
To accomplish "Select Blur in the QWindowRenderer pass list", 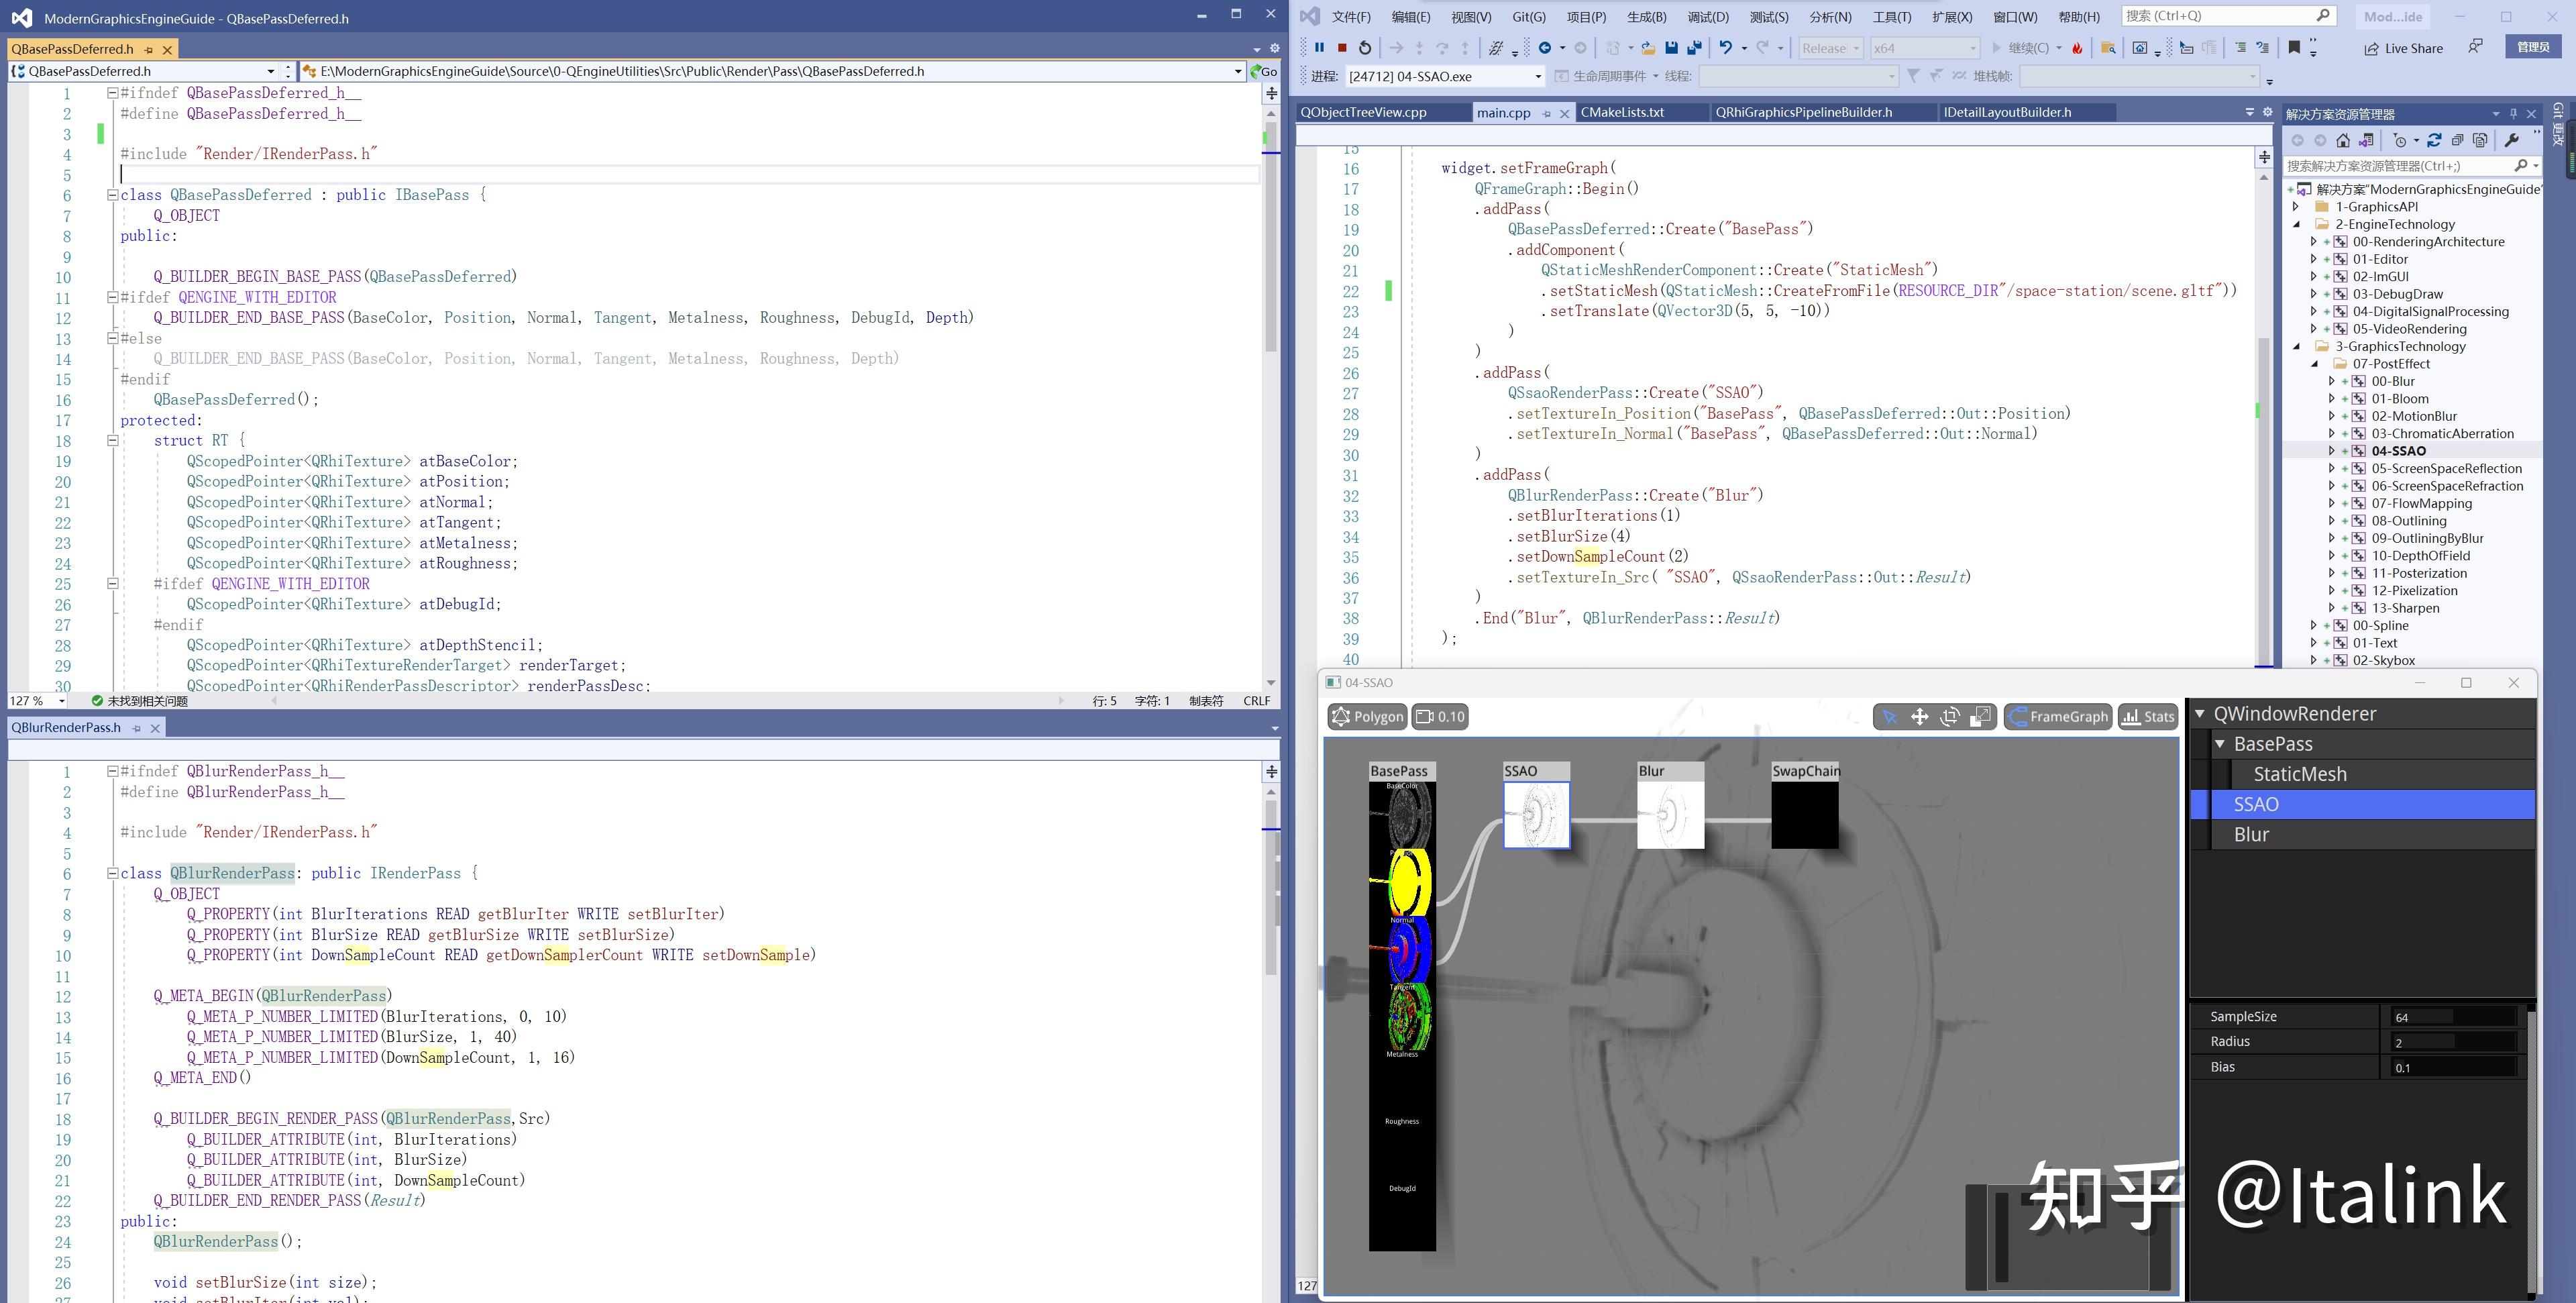I will (2251, 833).
